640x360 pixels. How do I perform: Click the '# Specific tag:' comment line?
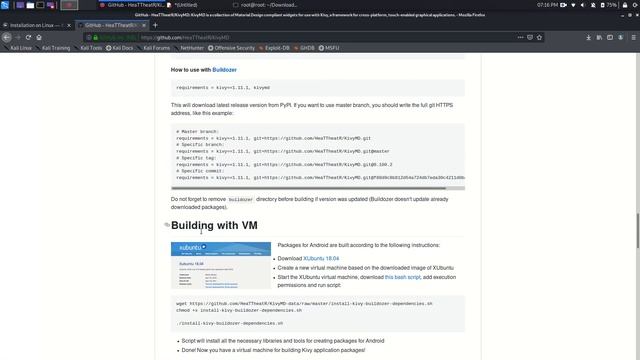pos(196,158)
